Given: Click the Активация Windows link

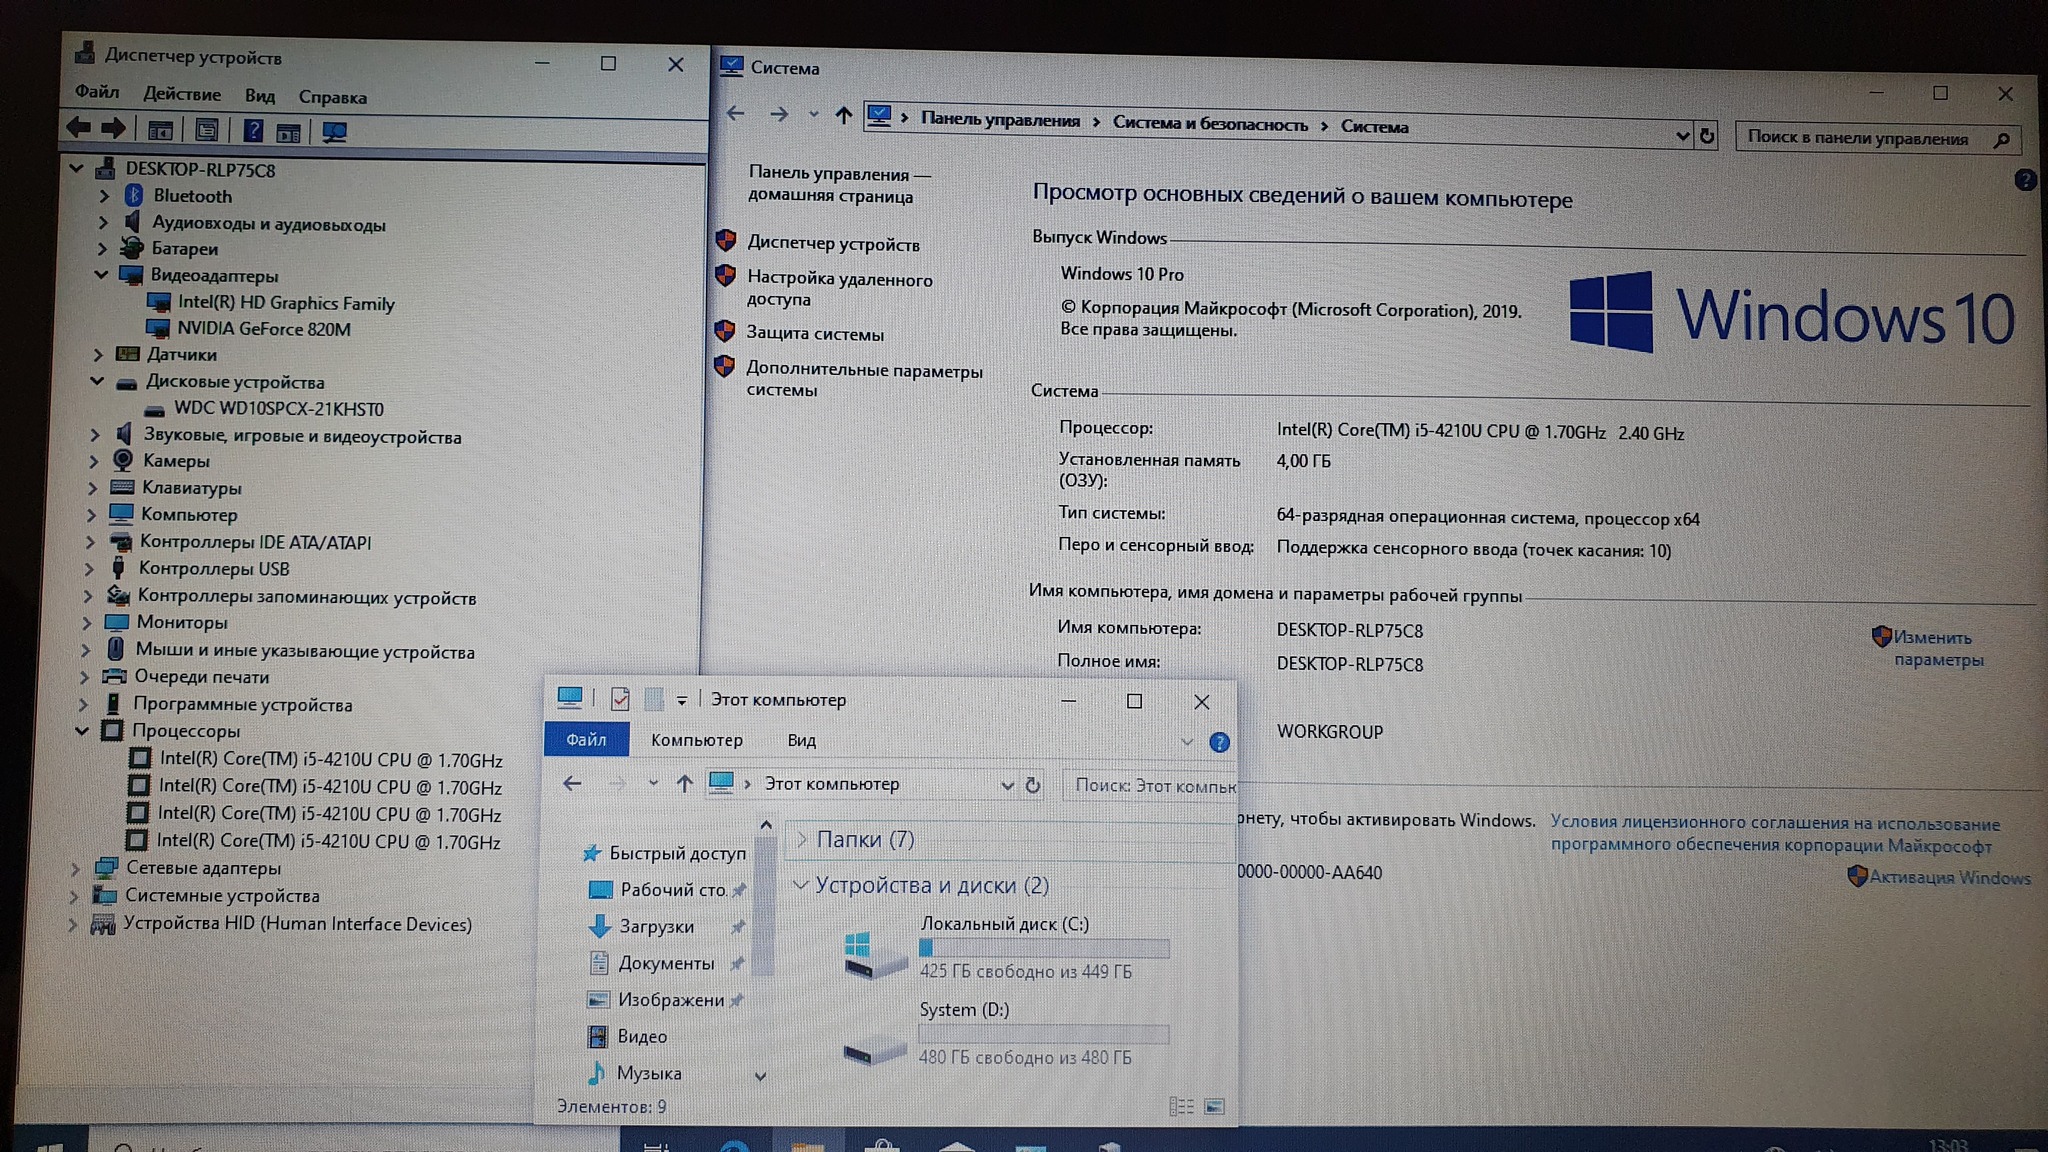Looking at the screenshot, I should (1949, 878).
